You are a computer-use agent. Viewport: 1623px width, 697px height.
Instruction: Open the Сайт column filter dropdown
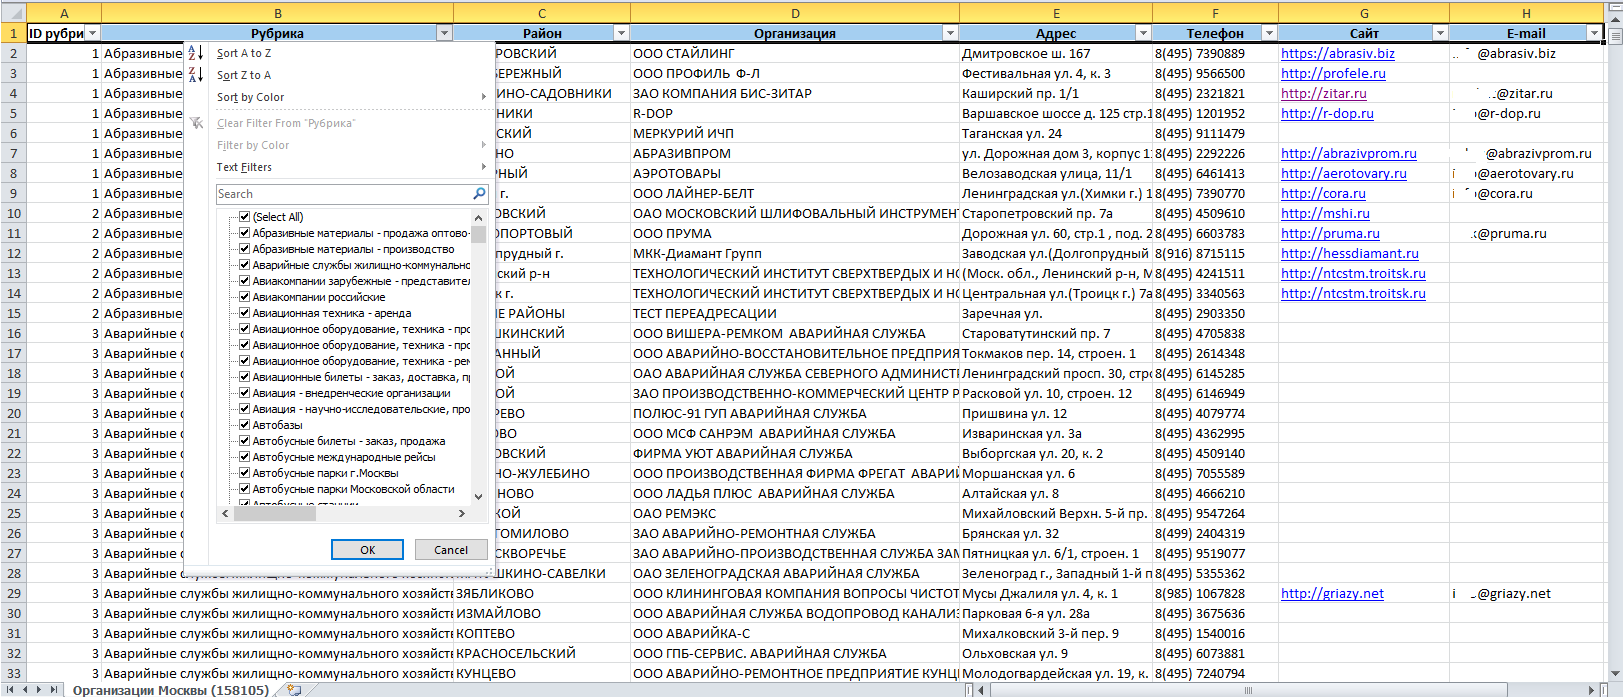click(x=1440, y=33)
